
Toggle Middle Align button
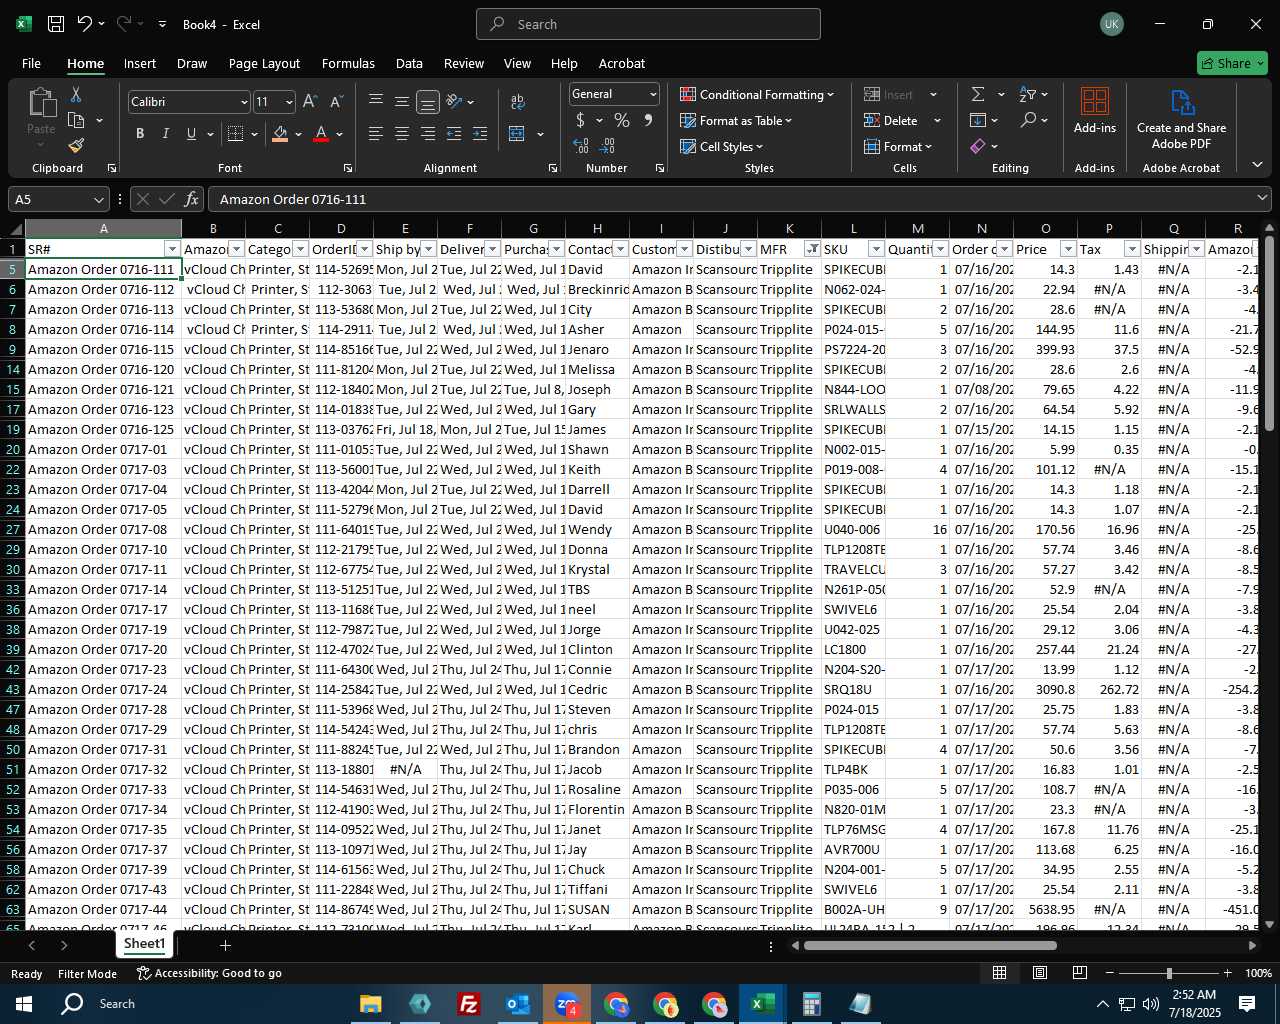[x=402, y=102]
